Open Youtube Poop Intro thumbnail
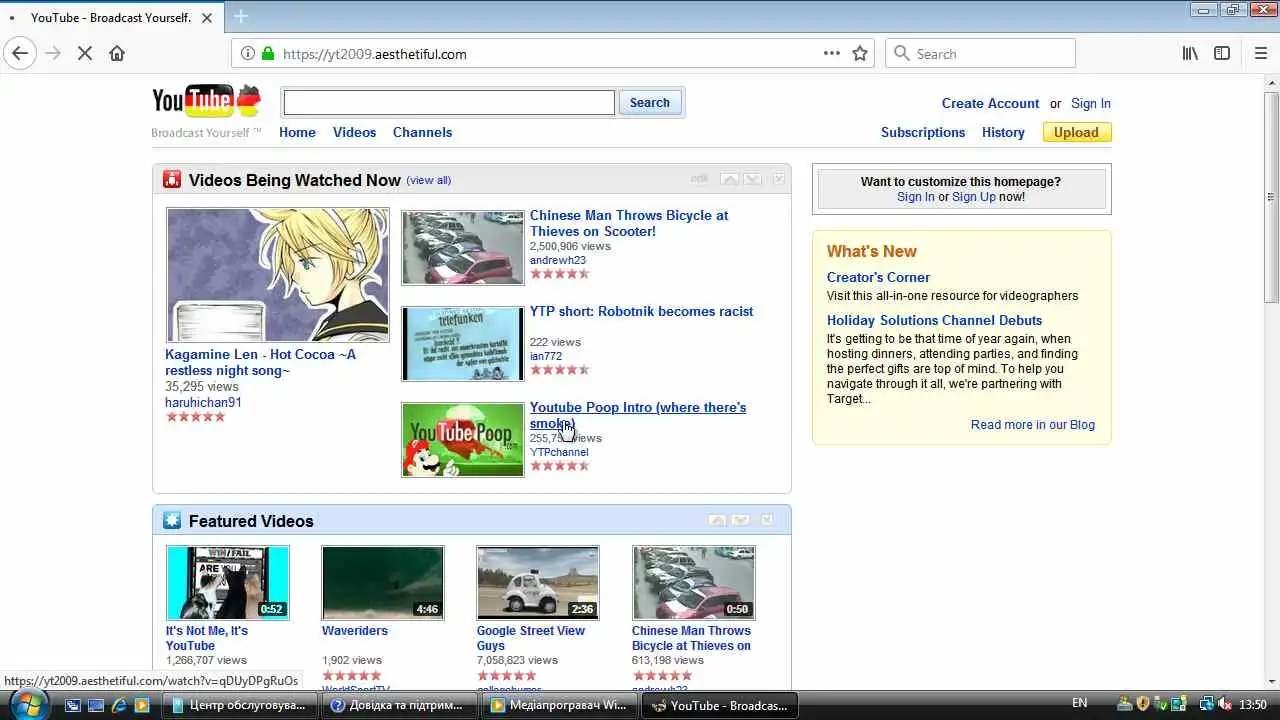1280x720 pixels. click(x=462, y=440)
